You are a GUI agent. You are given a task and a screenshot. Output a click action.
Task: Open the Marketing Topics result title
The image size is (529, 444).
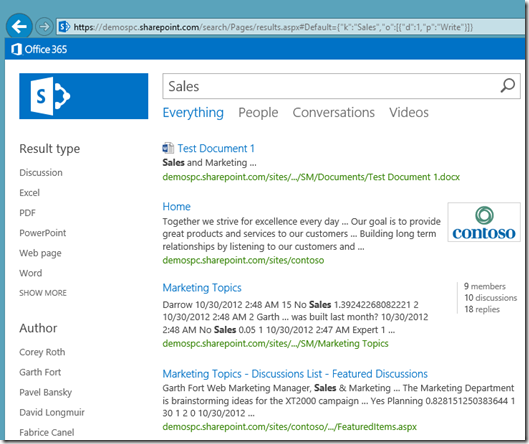point(202,288)
